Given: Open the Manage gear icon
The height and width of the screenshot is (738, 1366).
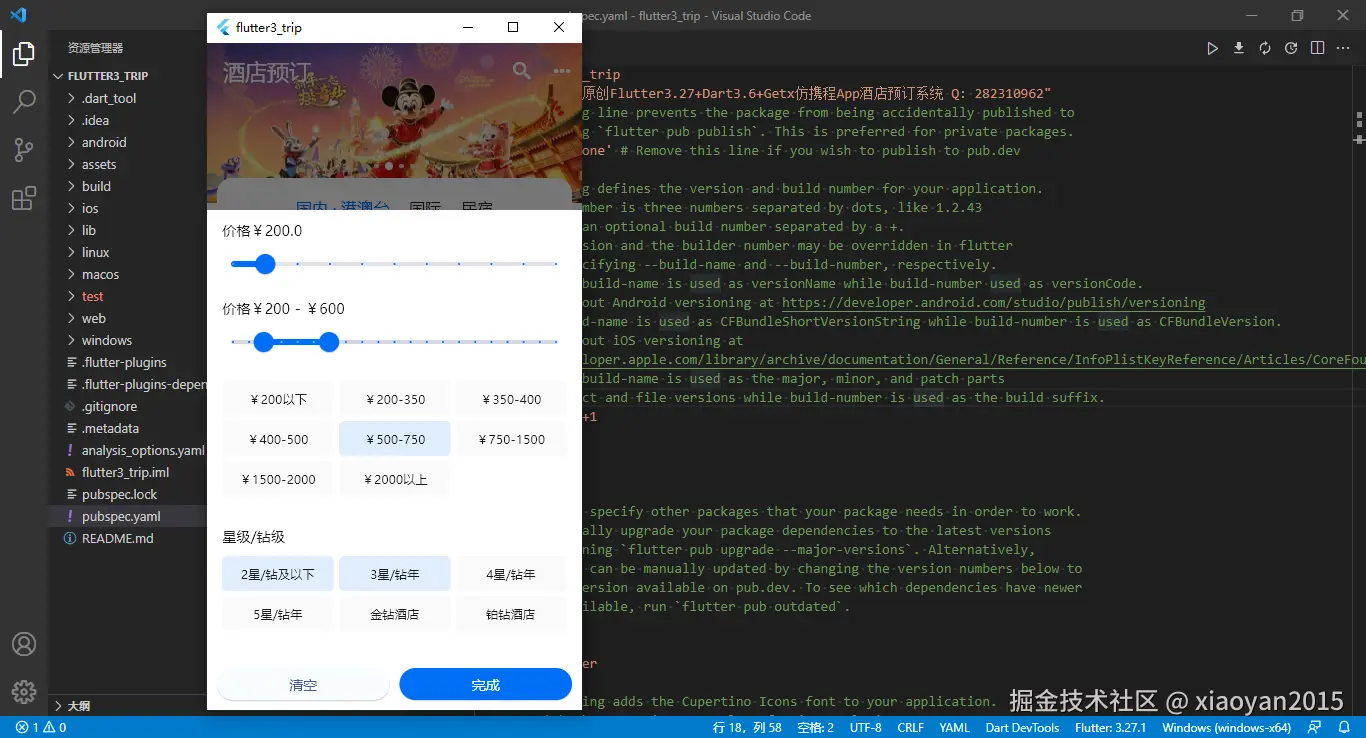Looking at the screenshot, I should [x=24, y=691].
